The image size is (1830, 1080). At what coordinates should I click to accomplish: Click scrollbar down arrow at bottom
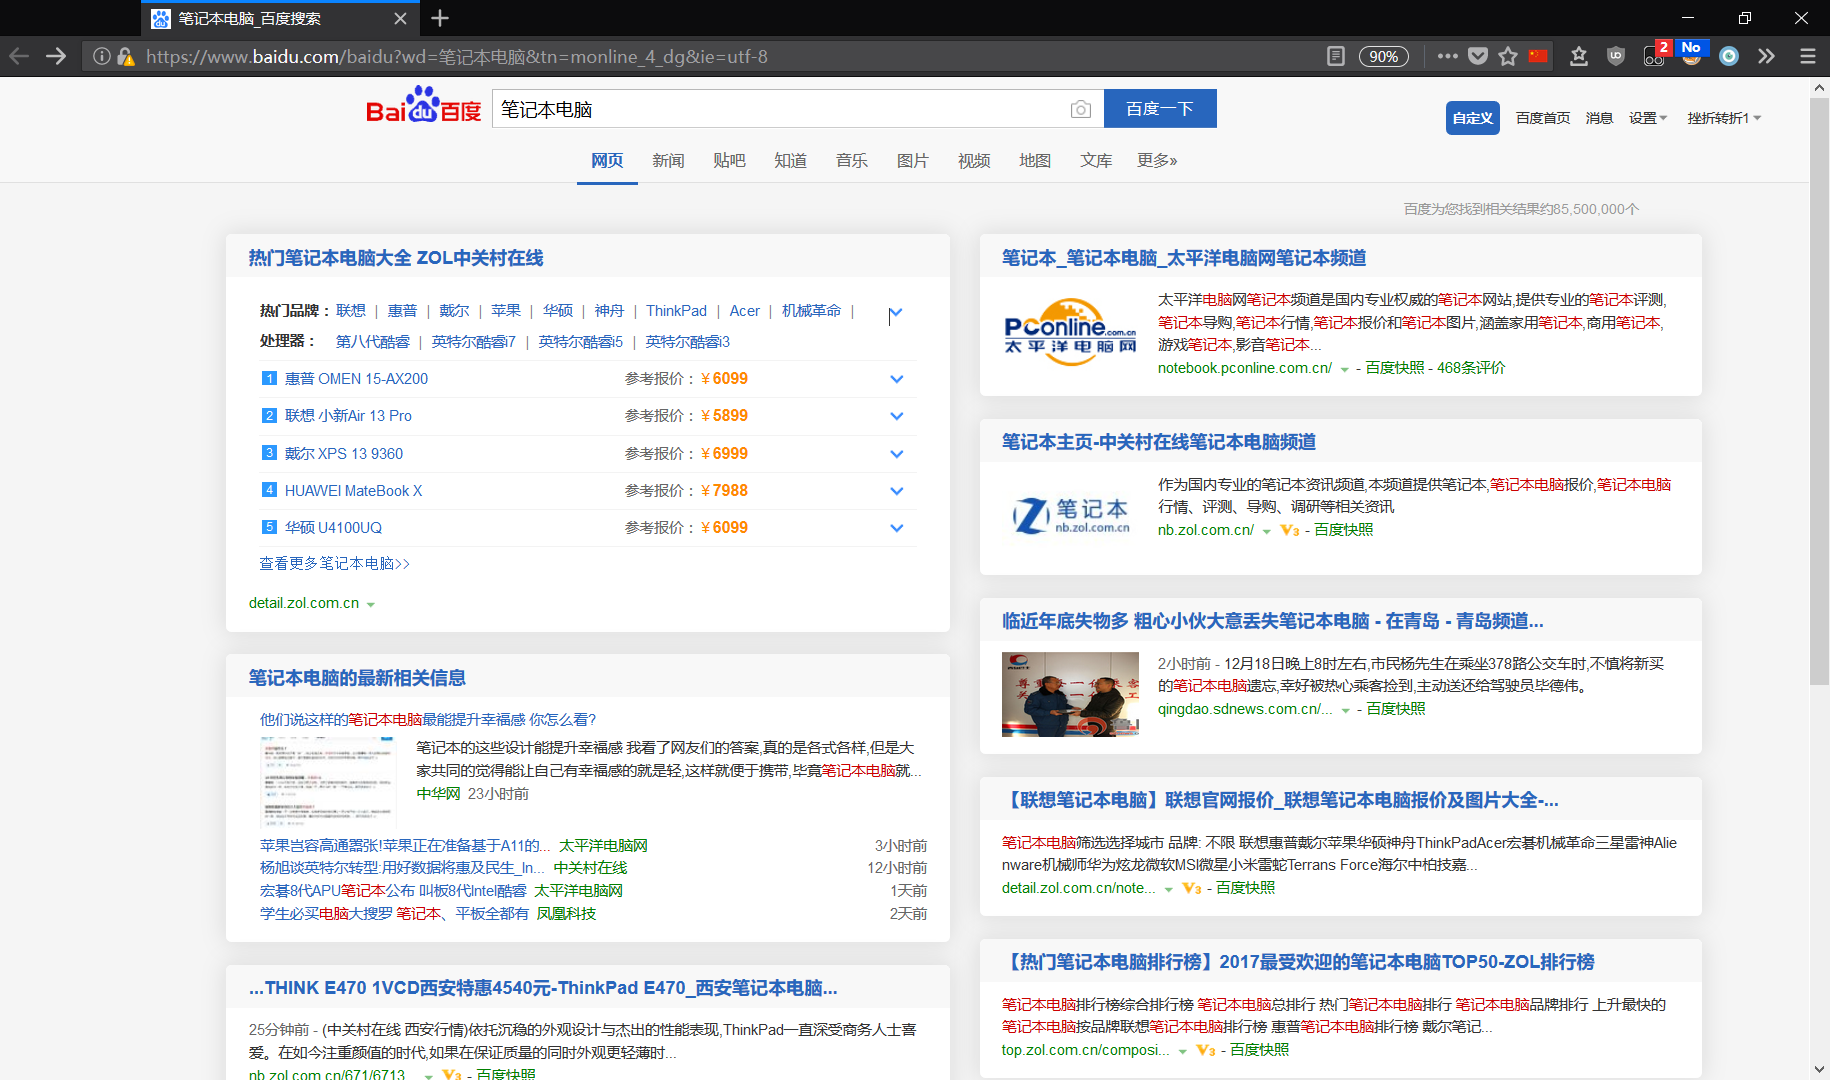coord(1819,1069)
